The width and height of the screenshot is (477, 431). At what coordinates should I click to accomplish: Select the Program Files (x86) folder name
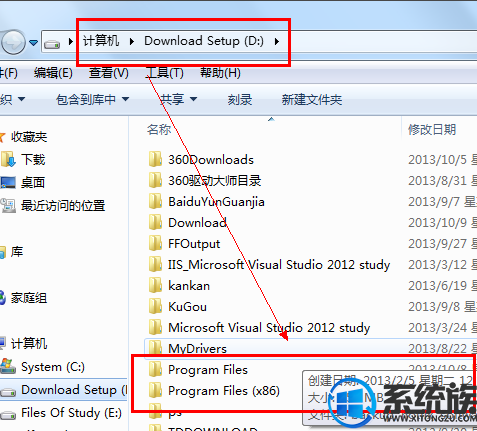[224, 391]
